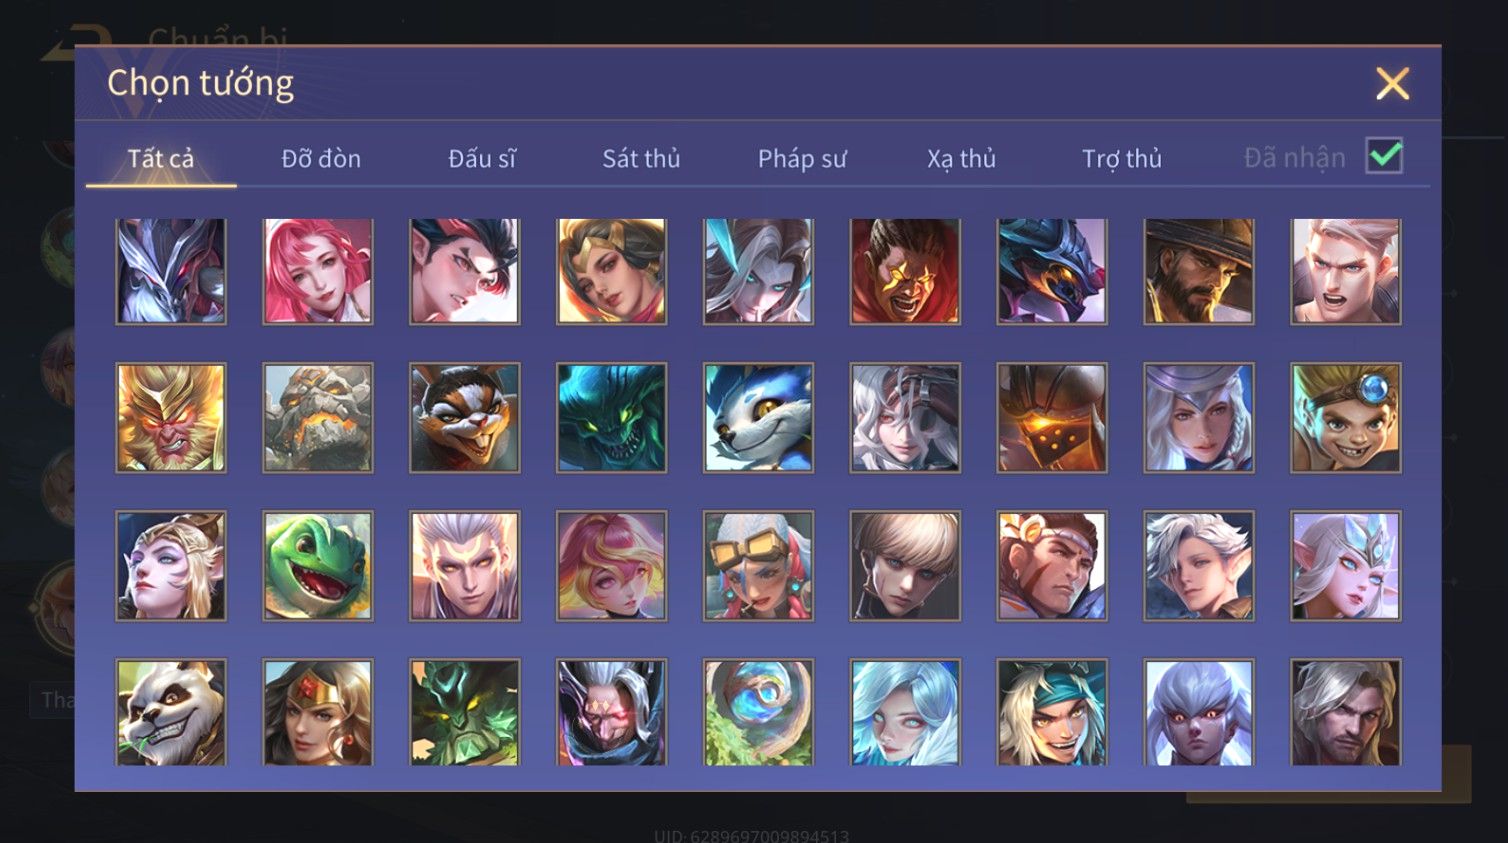Select the hero with yellow goggles

tap(758, 565)
